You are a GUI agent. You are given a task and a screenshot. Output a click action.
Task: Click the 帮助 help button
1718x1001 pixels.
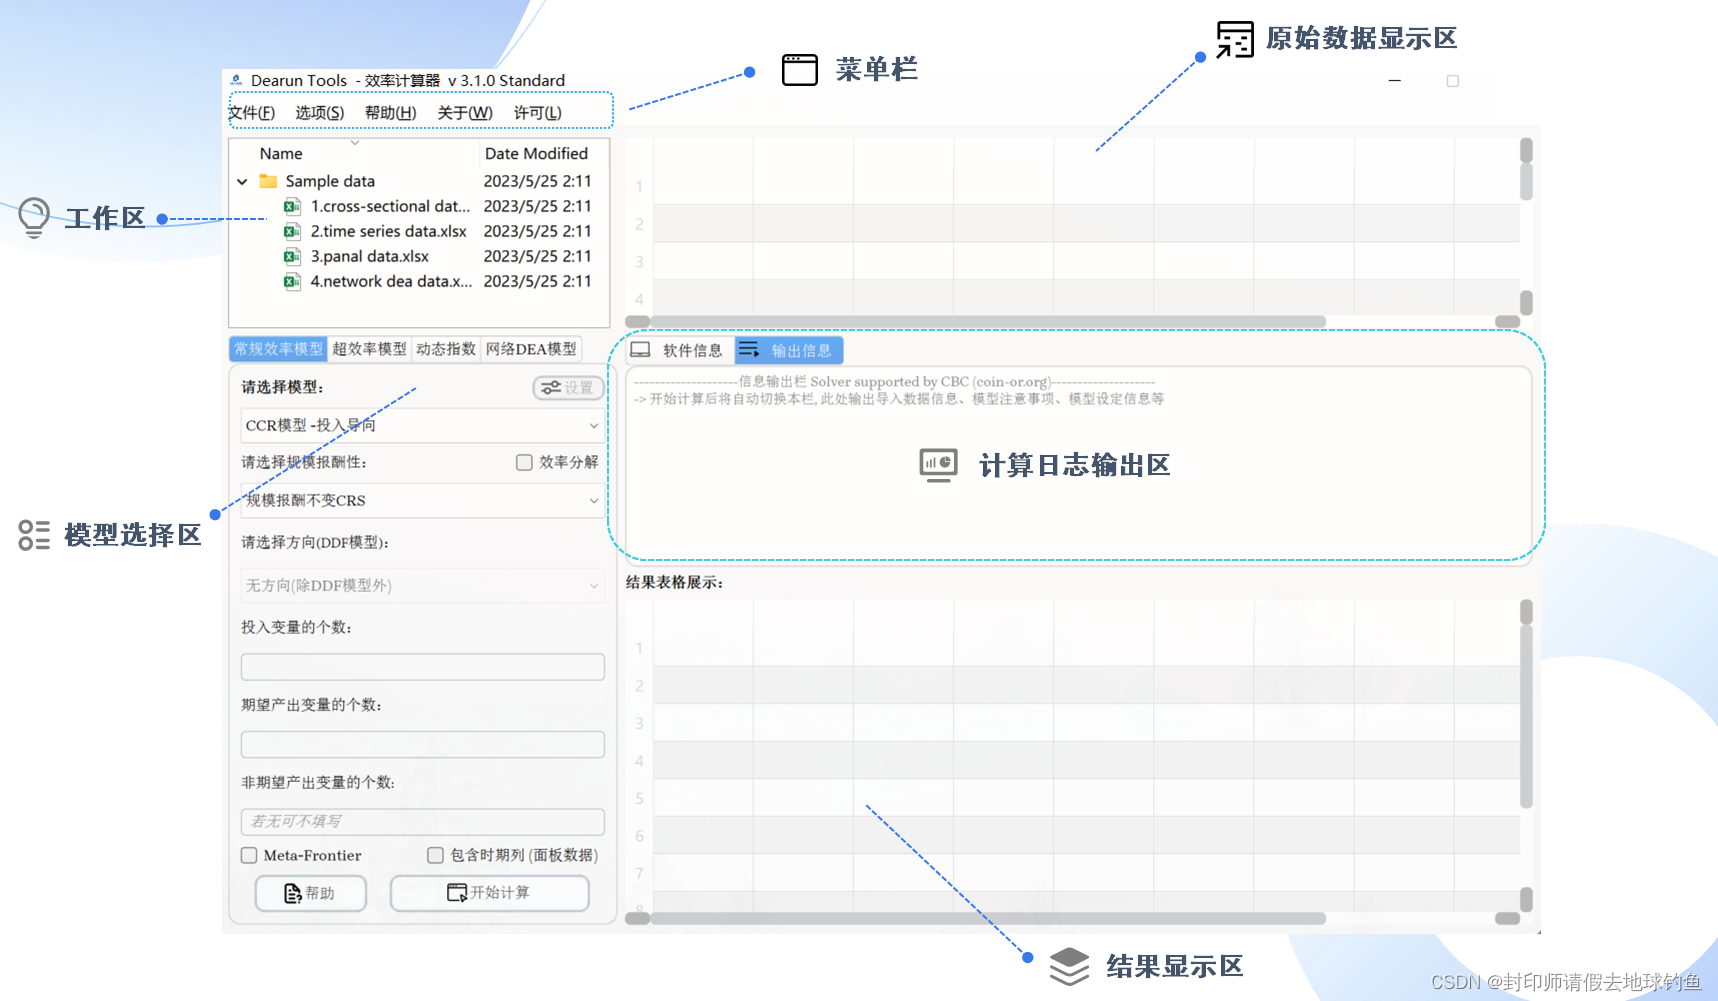[310, 893]
